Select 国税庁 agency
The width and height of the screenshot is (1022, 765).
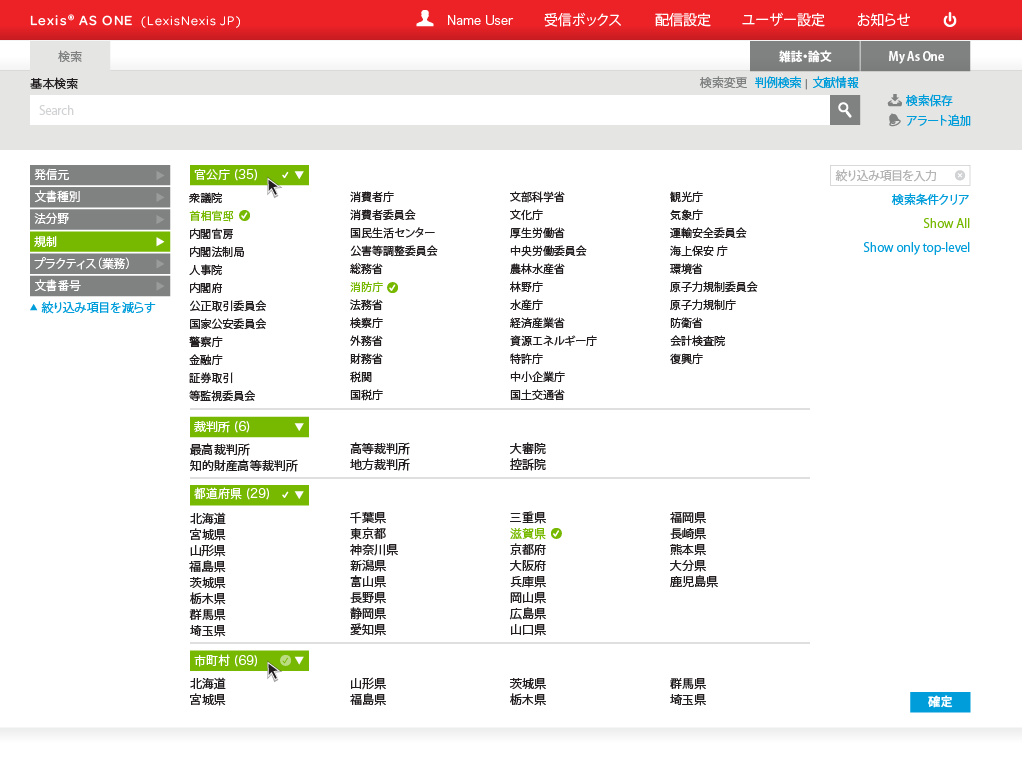pos(366,395)
